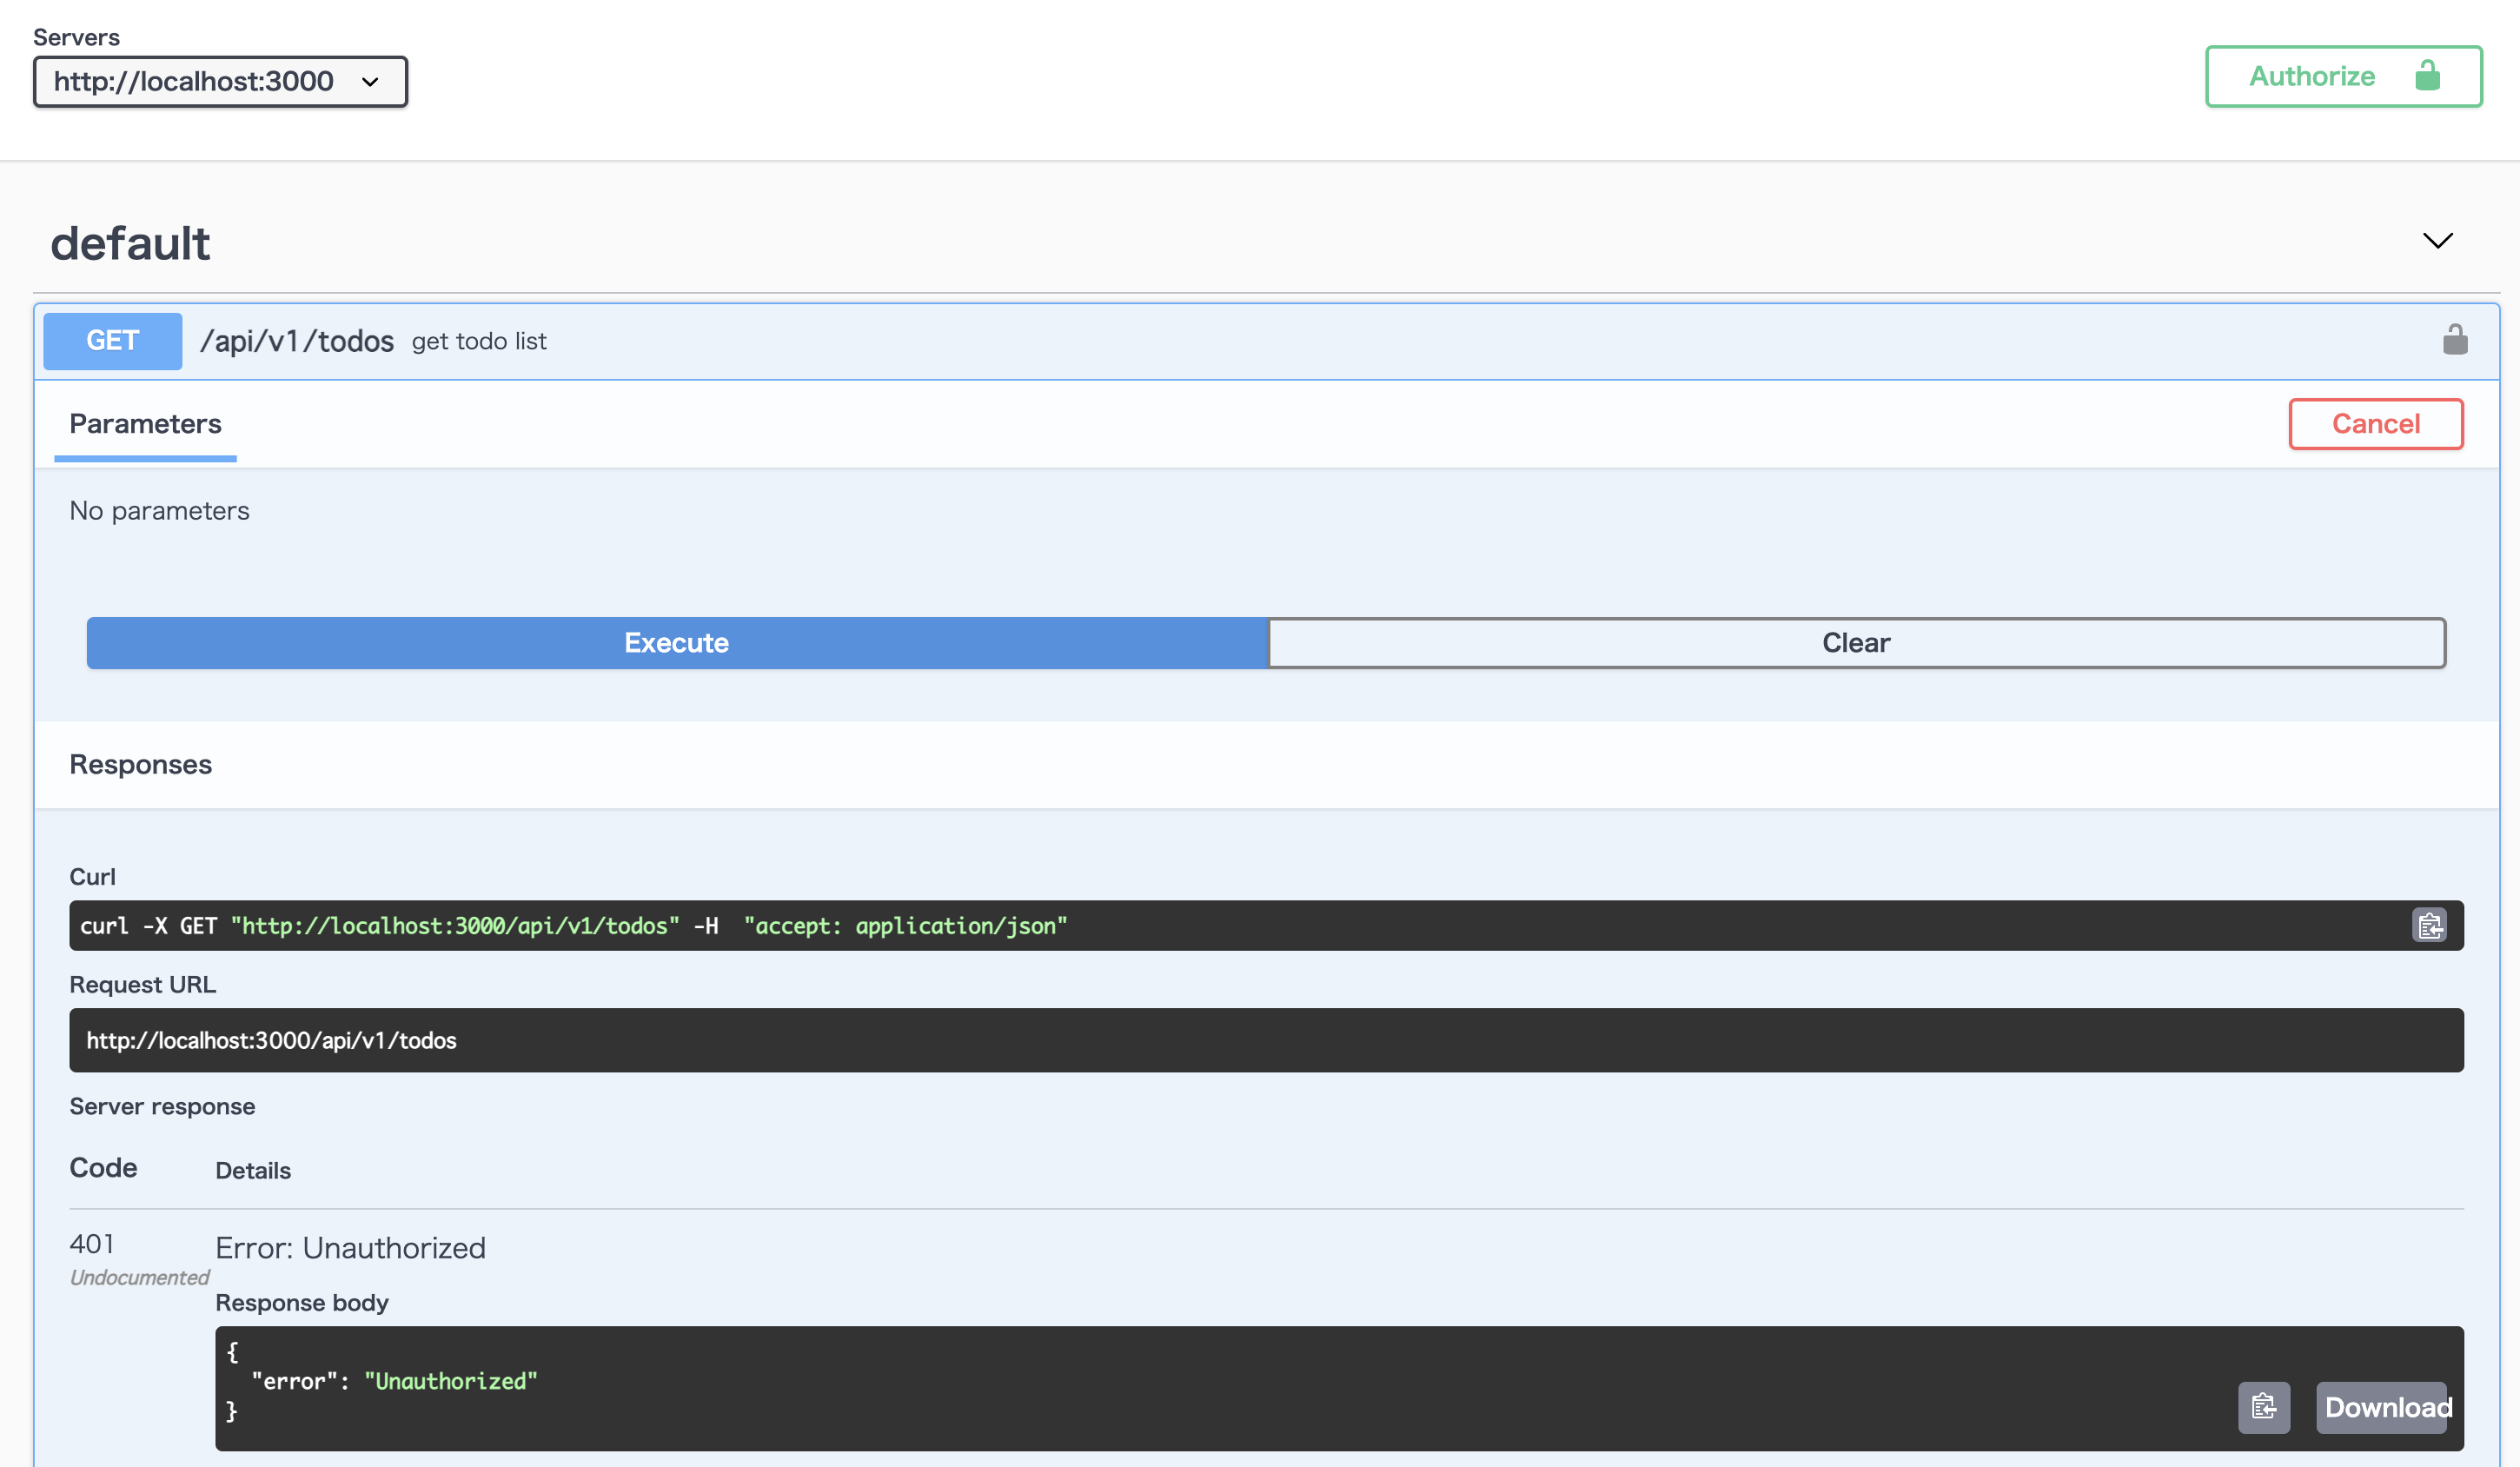Download the response body
Screen dimensions: 2520x1467
2383,1407
